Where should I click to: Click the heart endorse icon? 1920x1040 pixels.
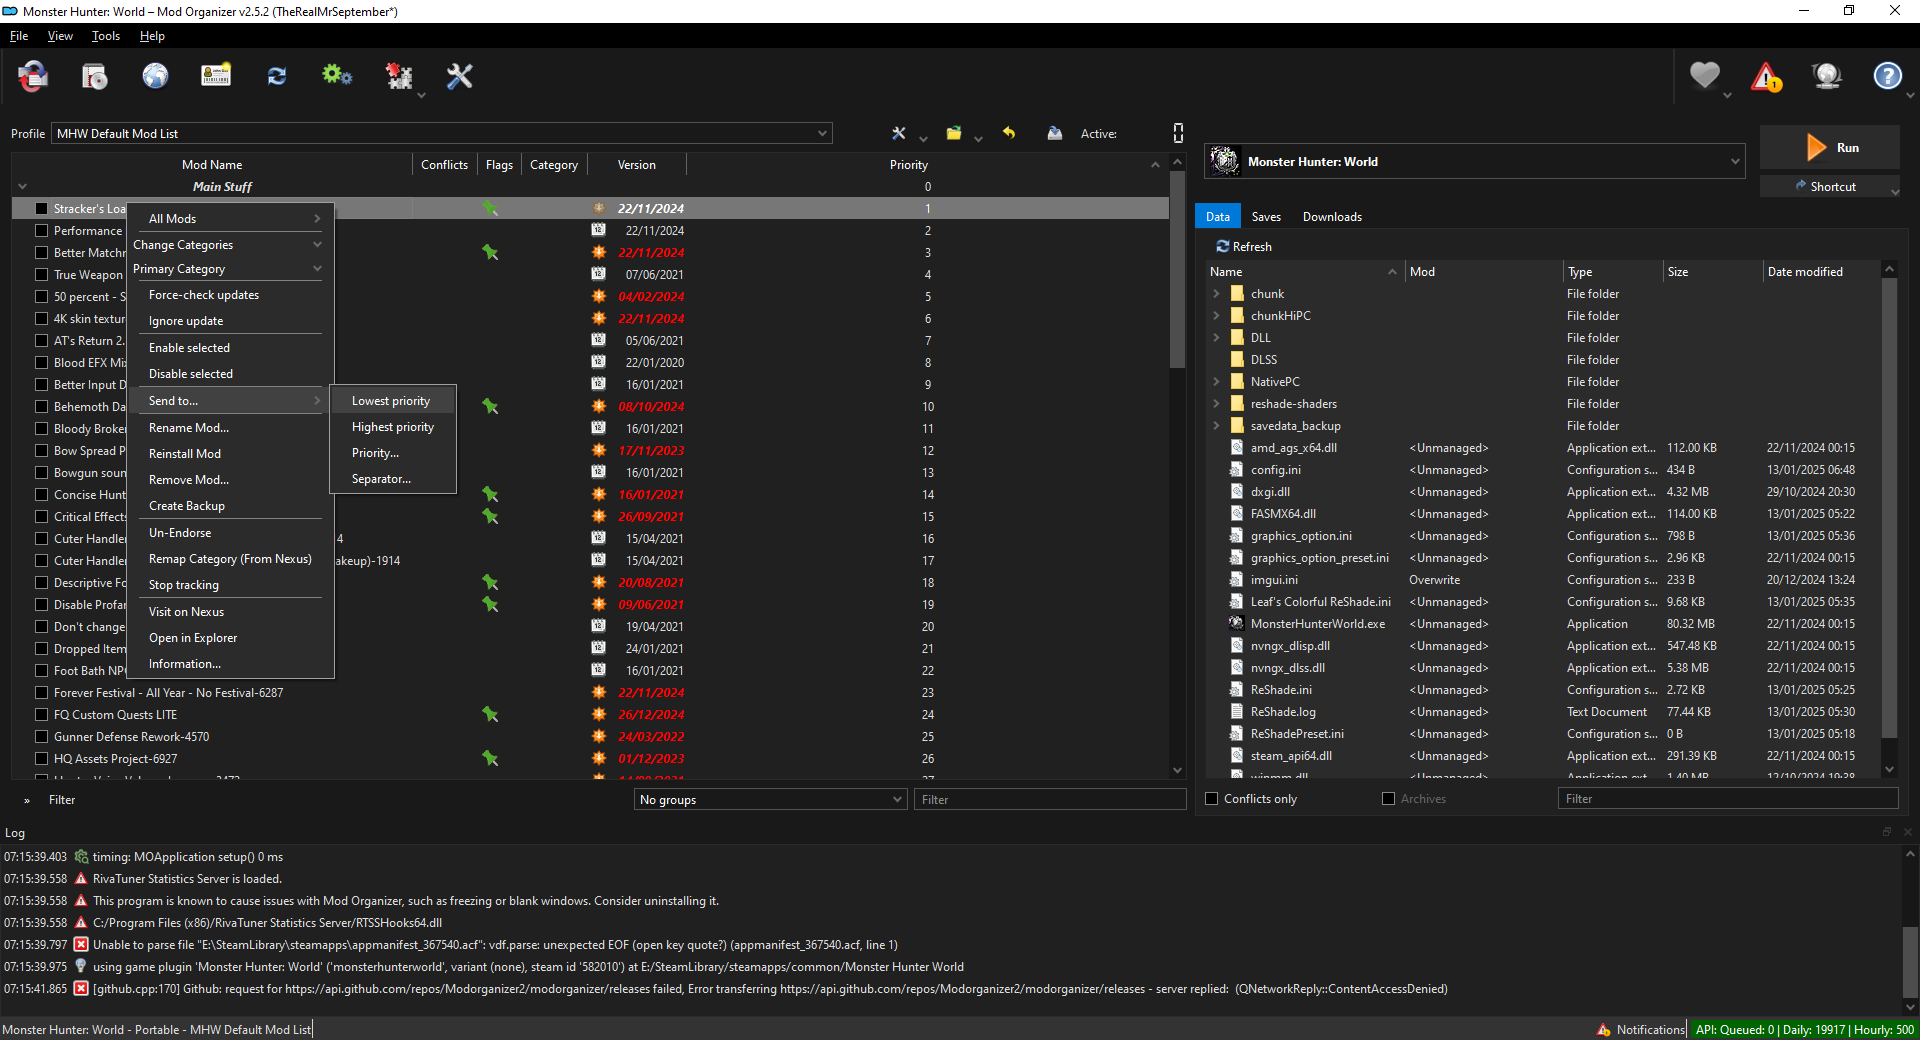[x=1705, y=76]
